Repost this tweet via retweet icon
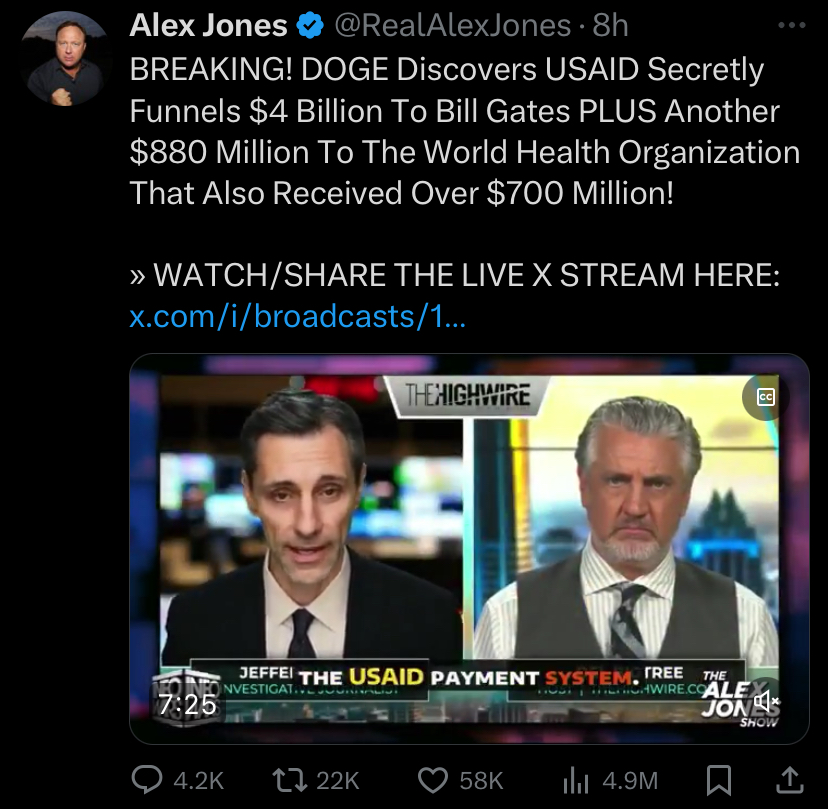The height and width of the screenshot is (809, 828). [x=289, y=780]
